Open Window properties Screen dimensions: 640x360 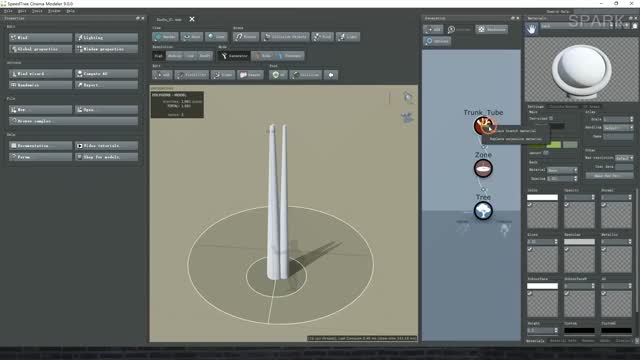[106, 49]
